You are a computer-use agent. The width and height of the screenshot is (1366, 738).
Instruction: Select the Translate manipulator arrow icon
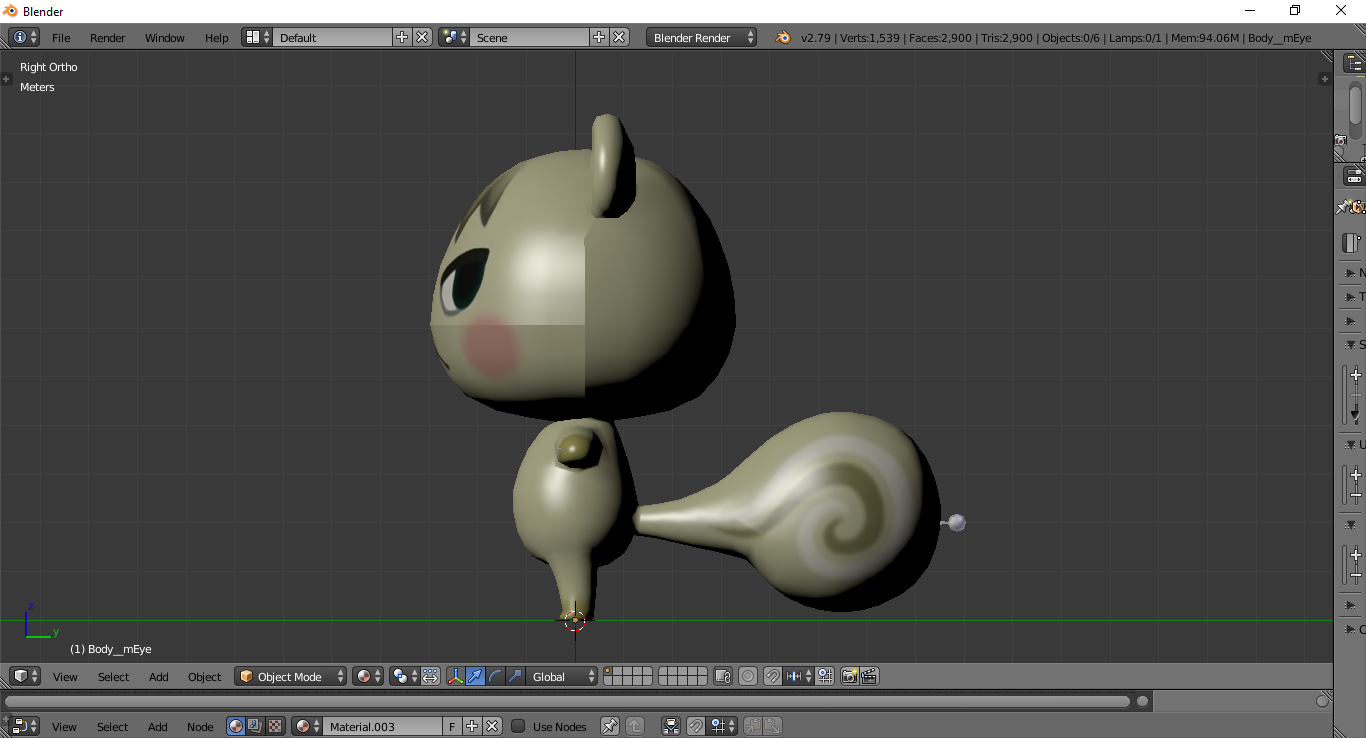point(475,677)
